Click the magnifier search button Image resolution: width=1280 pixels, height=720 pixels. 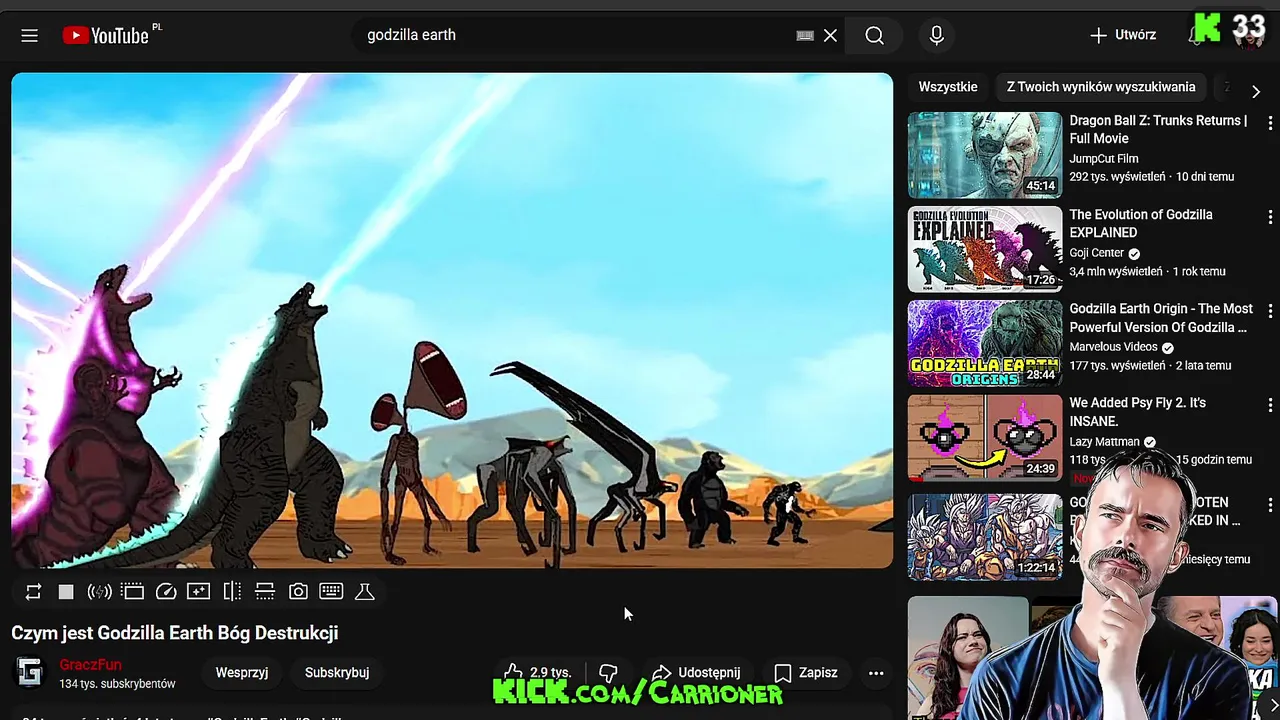pyautogui.click(x=874, y=35)
